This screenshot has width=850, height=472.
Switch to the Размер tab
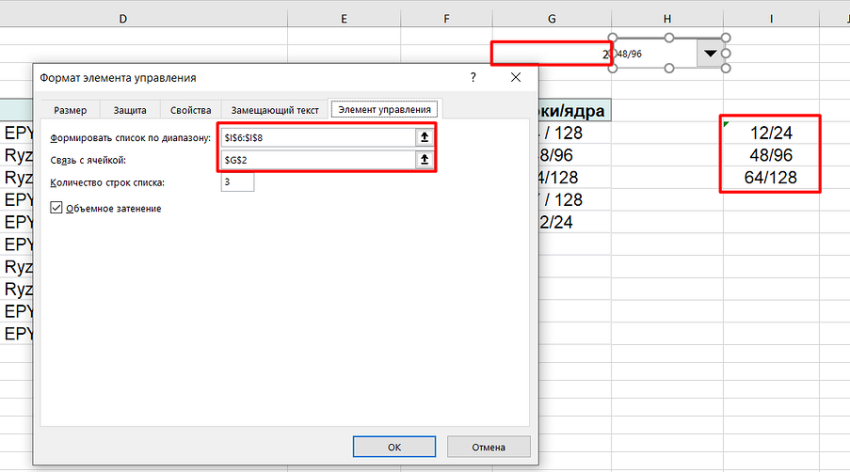click(70, 110)
